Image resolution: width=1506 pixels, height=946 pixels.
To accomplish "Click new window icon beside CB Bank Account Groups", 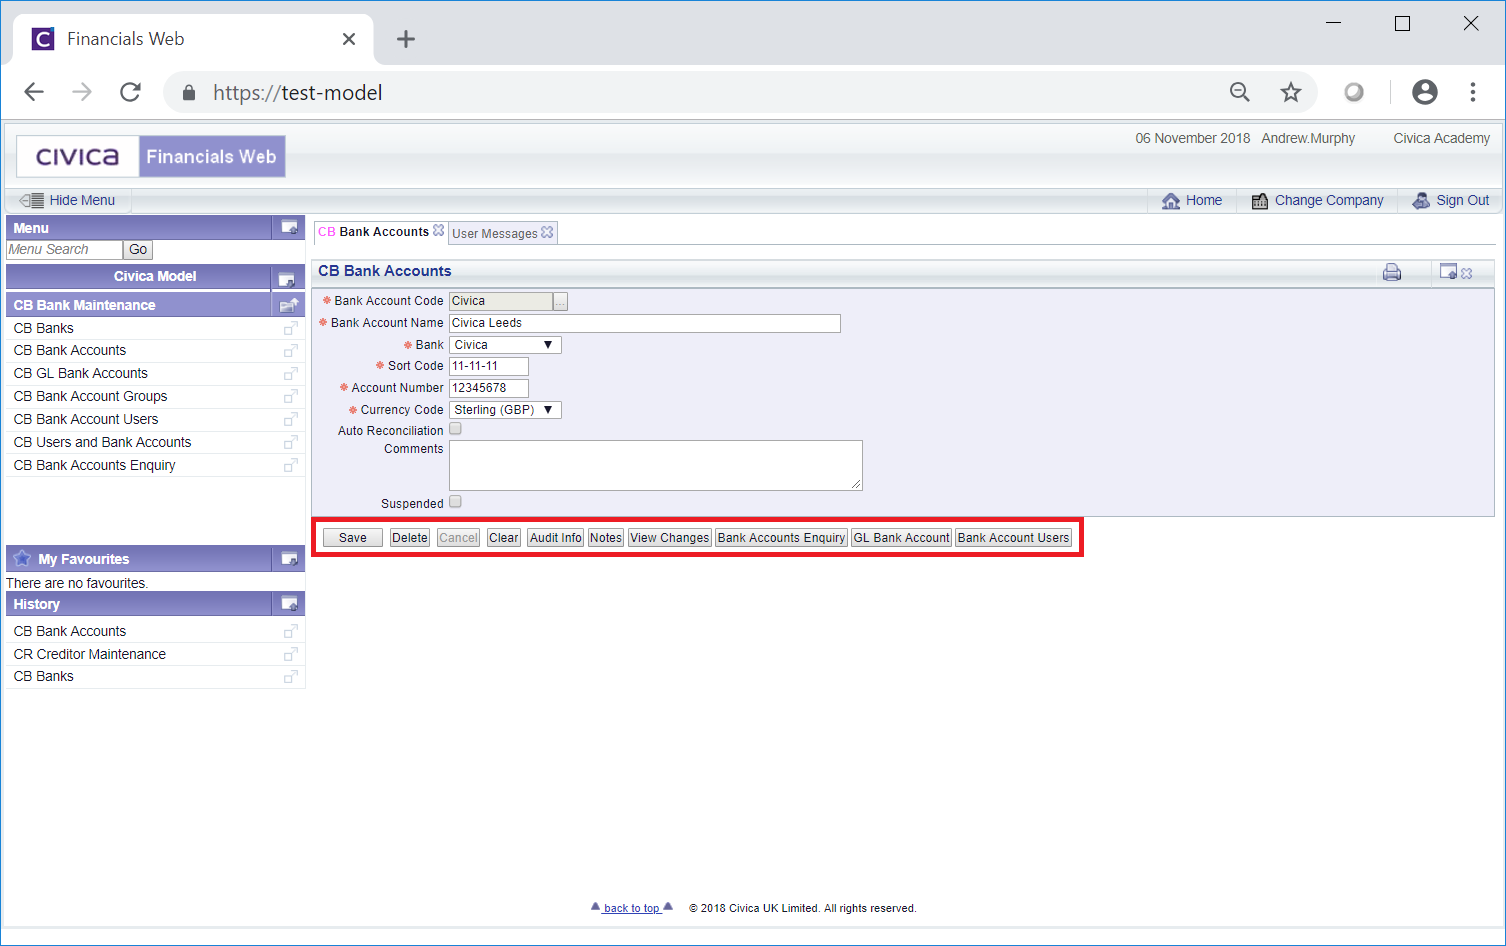I will [290, 397].
